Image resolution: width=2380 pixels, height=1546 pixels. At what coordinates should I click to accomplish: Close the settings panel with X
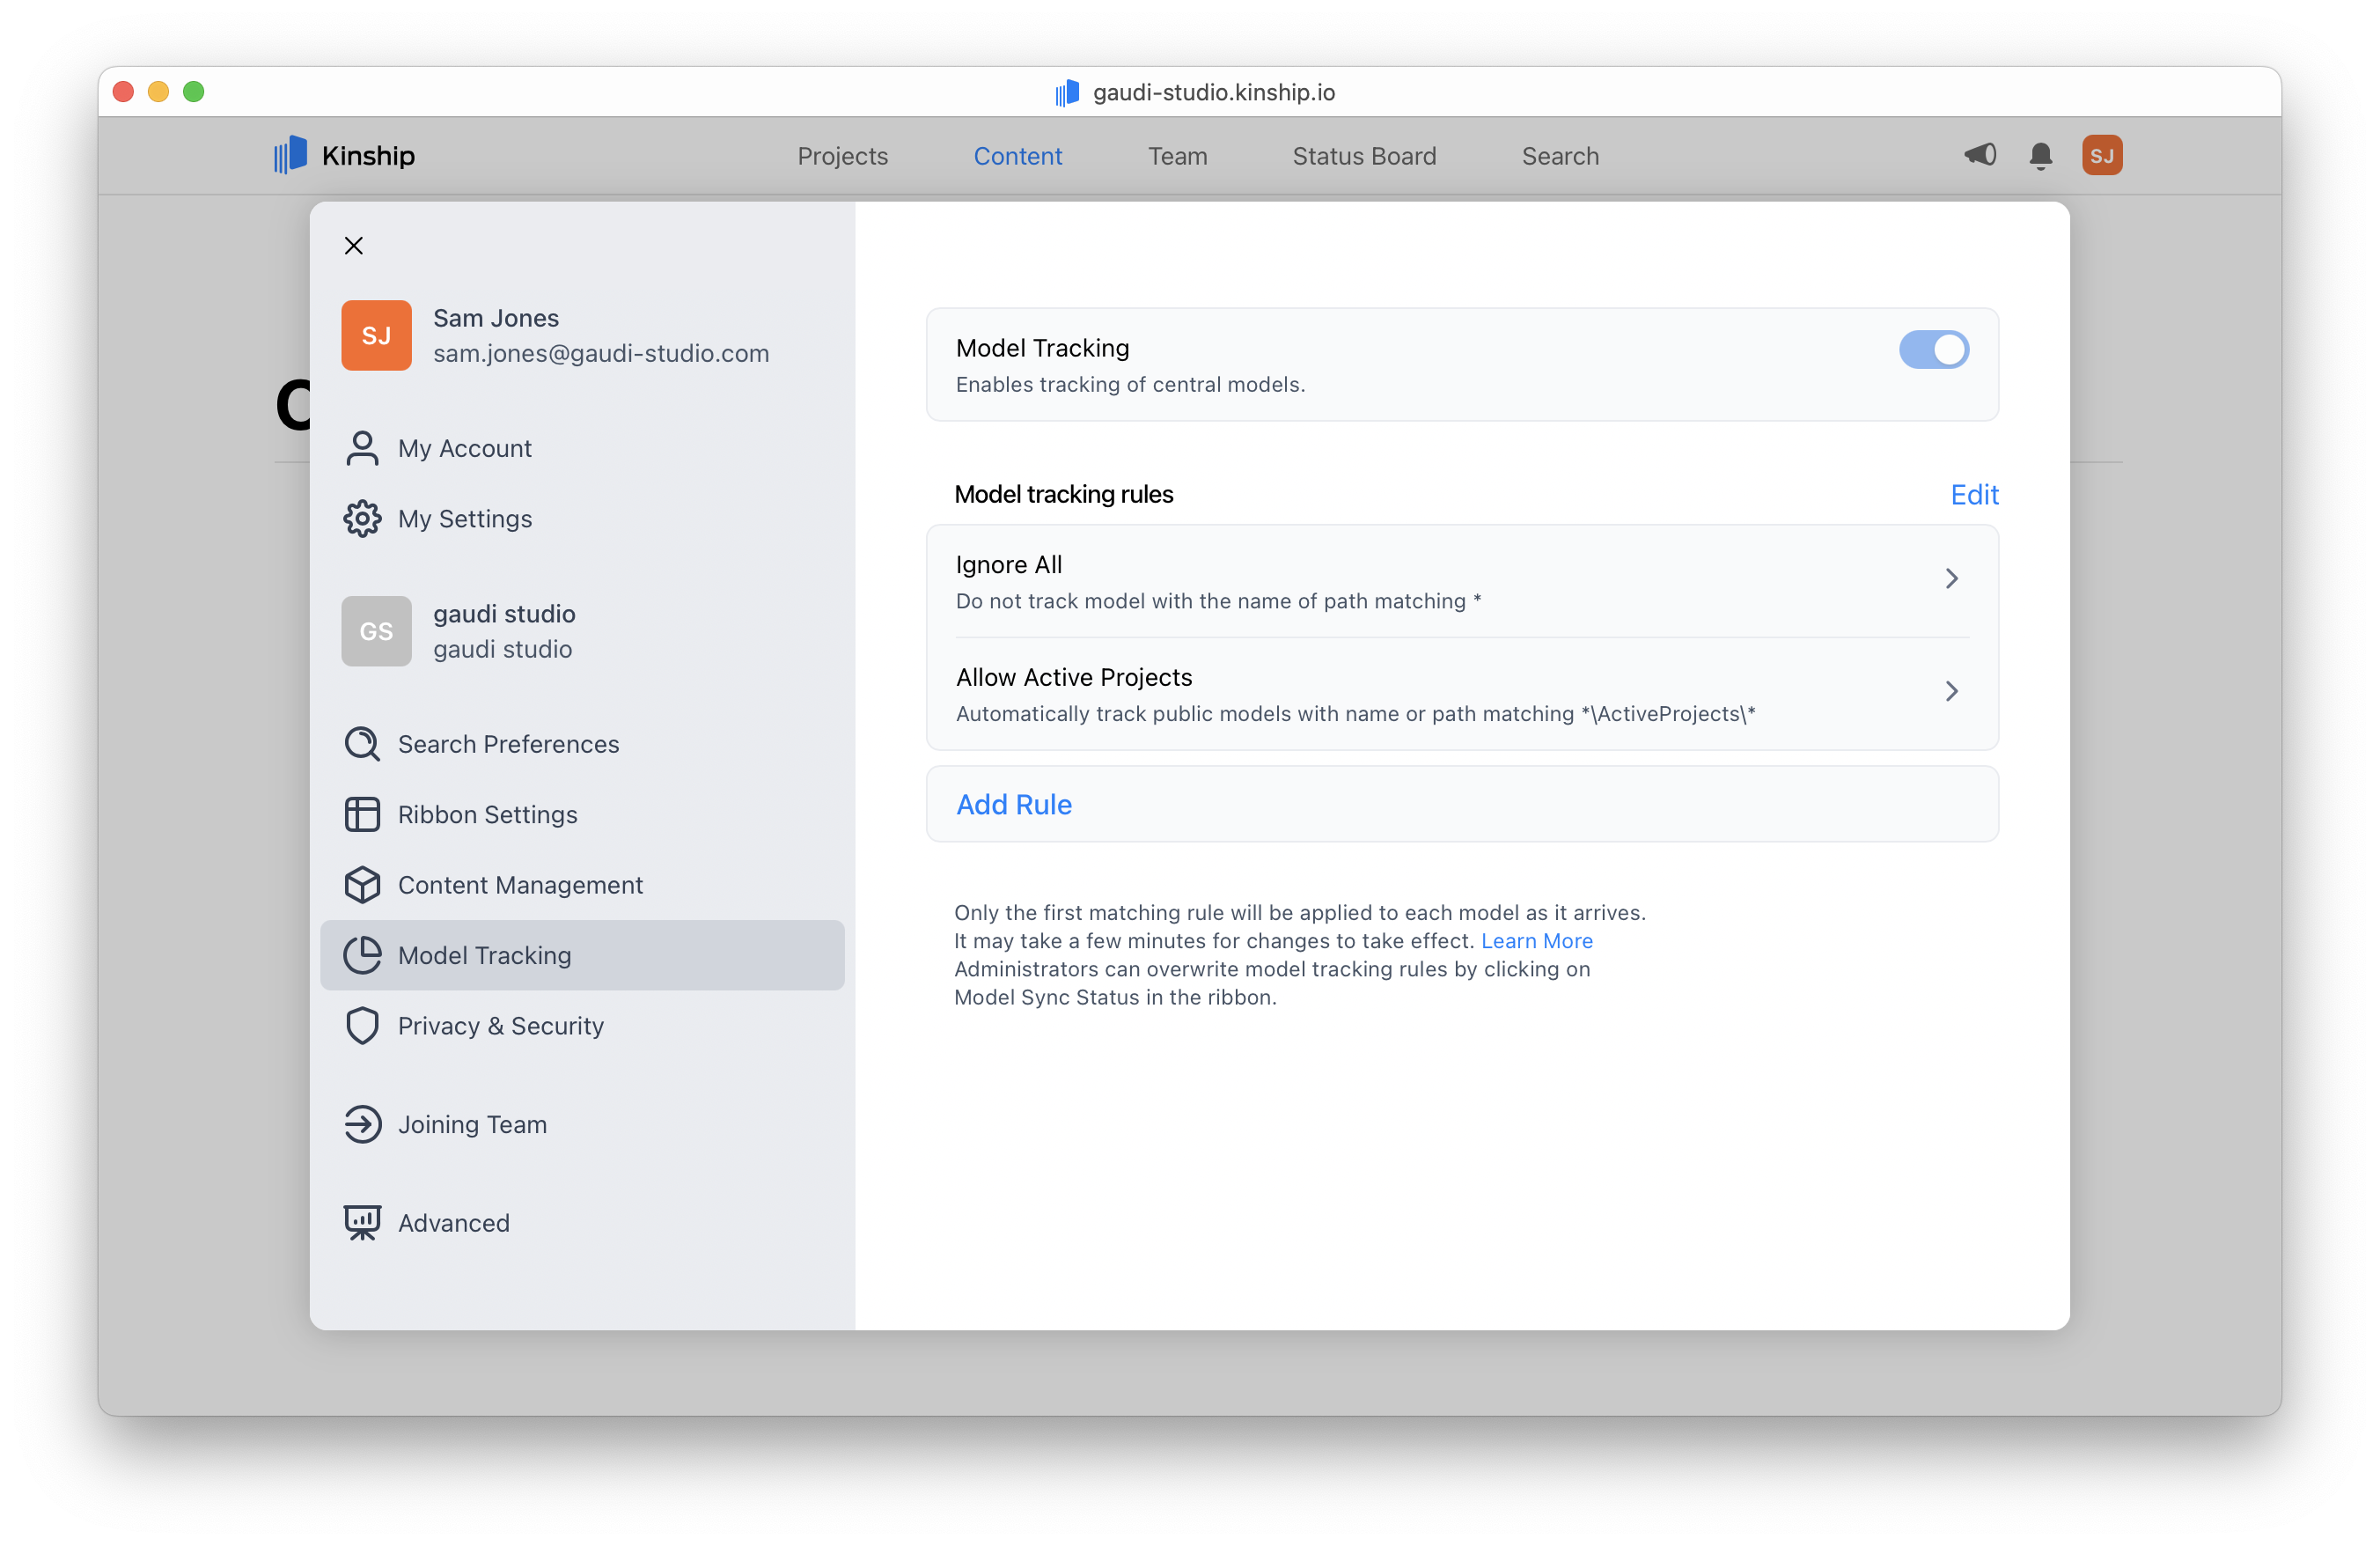(x=354, y=246)
